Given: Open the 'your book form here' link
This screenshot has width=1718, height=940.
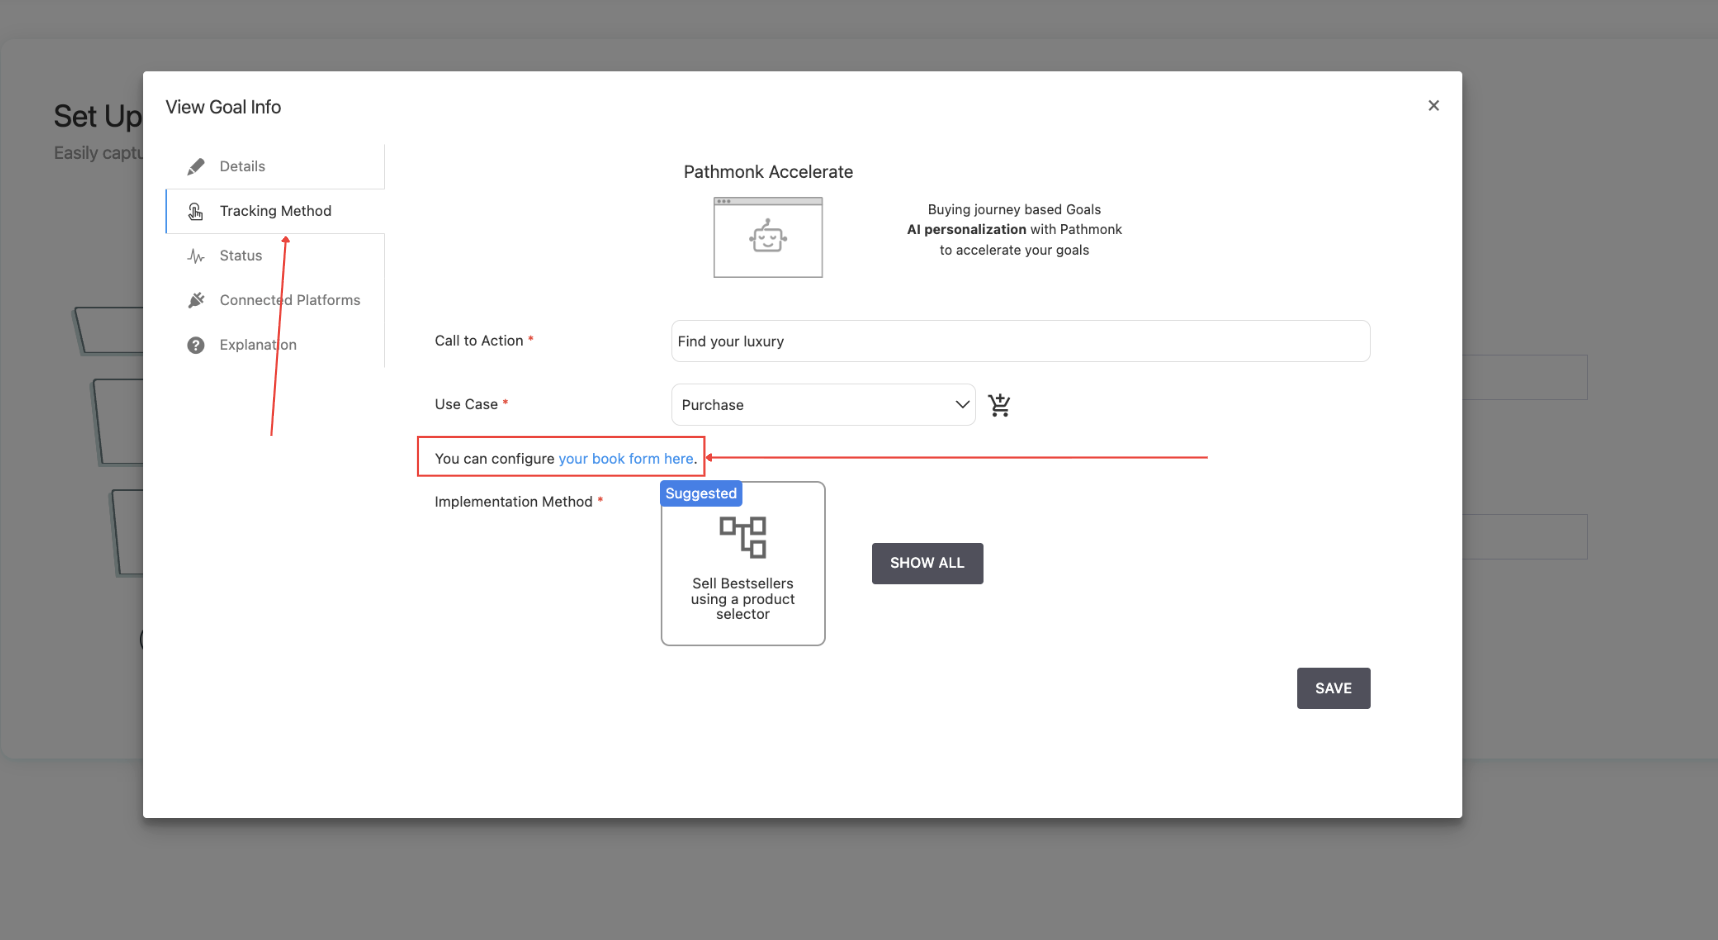Looking at the screenshot, I should [626, 459].
